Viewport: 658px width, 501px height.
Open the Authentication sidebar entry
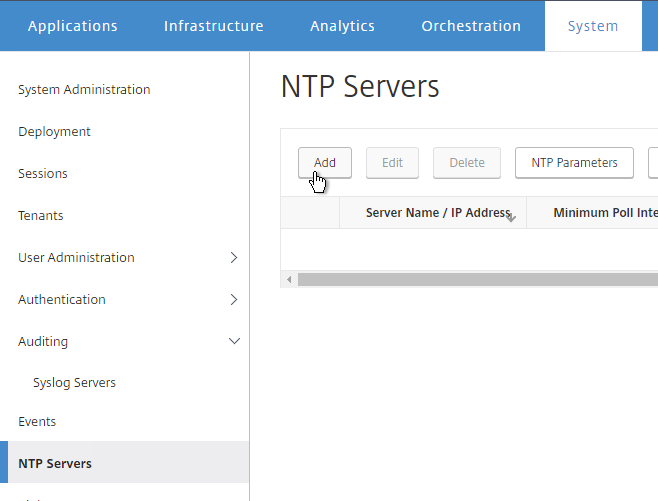(x=62, y=299)
